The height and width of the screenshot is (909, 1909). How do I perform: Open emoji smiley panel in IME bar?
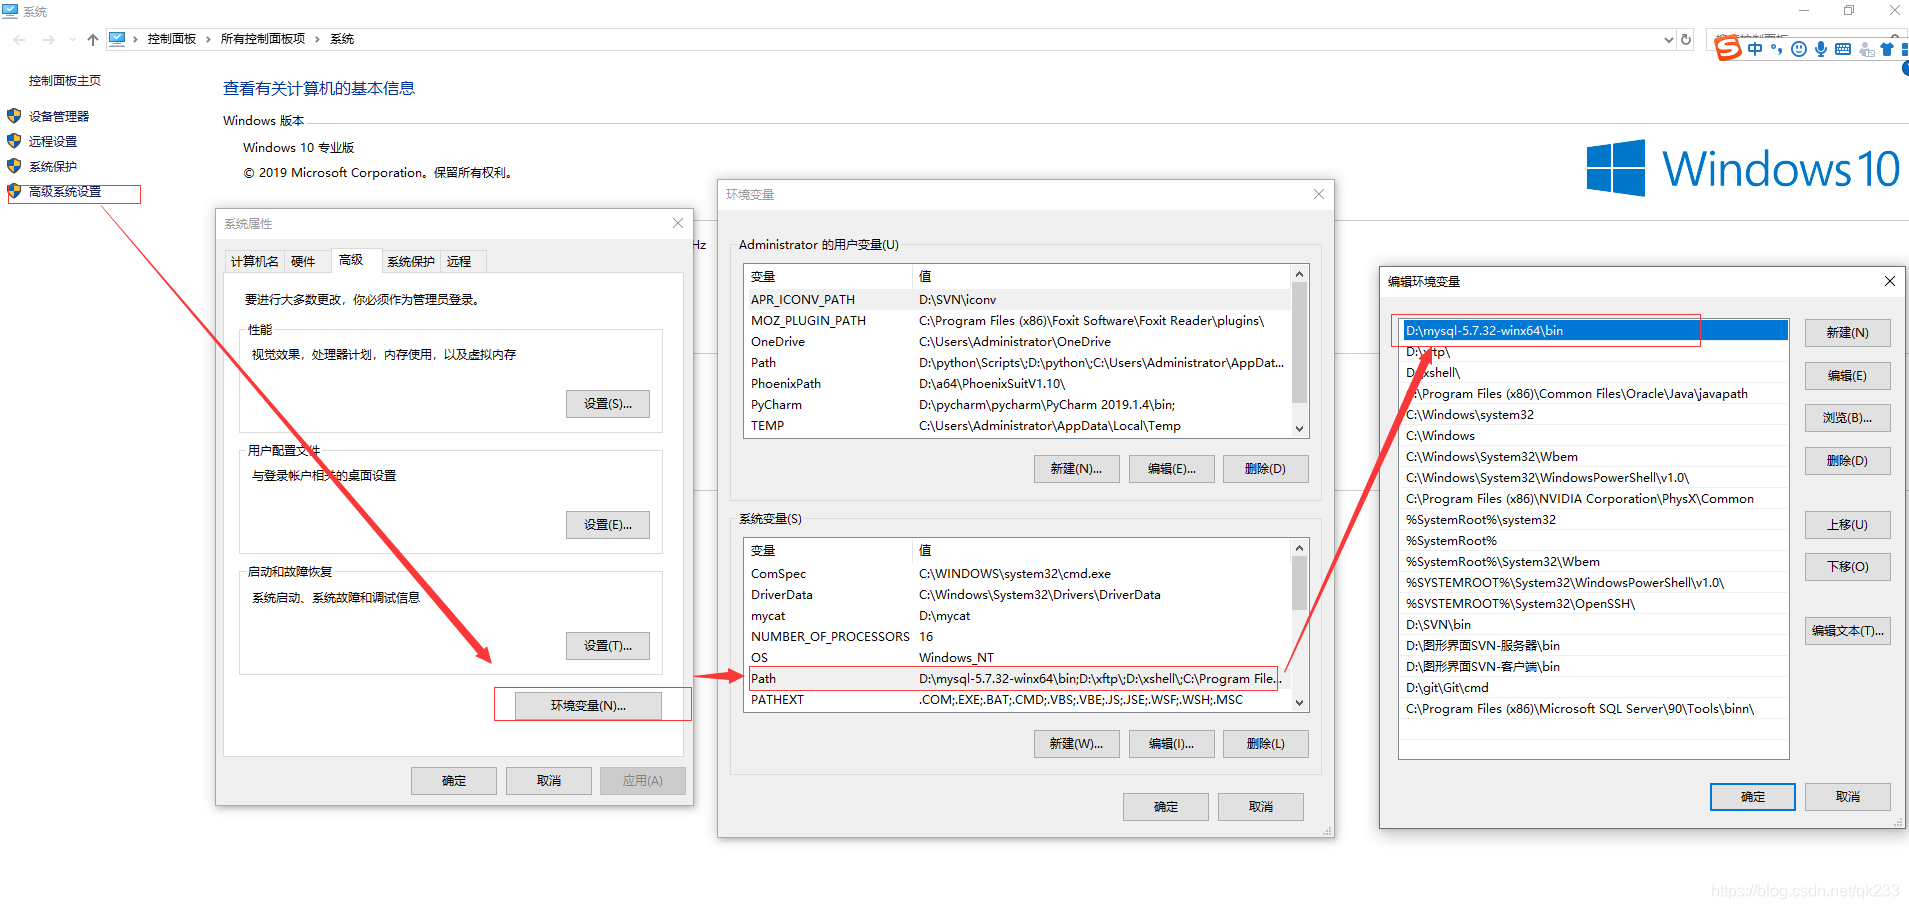pyautogui.click(x=1799, y=49)
